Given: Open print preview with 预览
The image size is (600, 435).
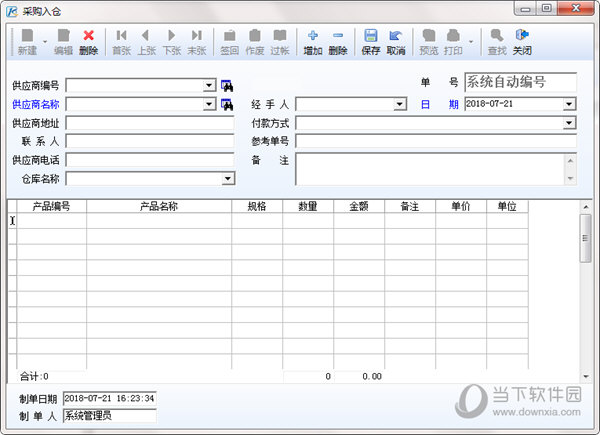Looking at the screenshot, I should tap(429, 42).
